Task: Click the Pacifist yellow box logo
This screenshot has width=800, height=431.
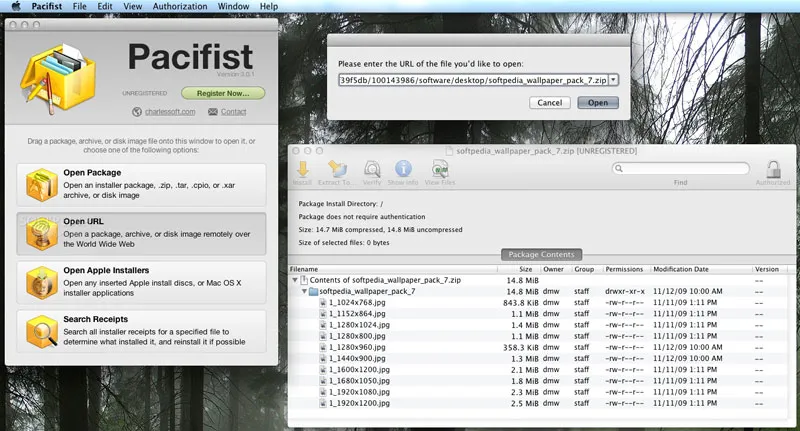Action: (57, 78)
